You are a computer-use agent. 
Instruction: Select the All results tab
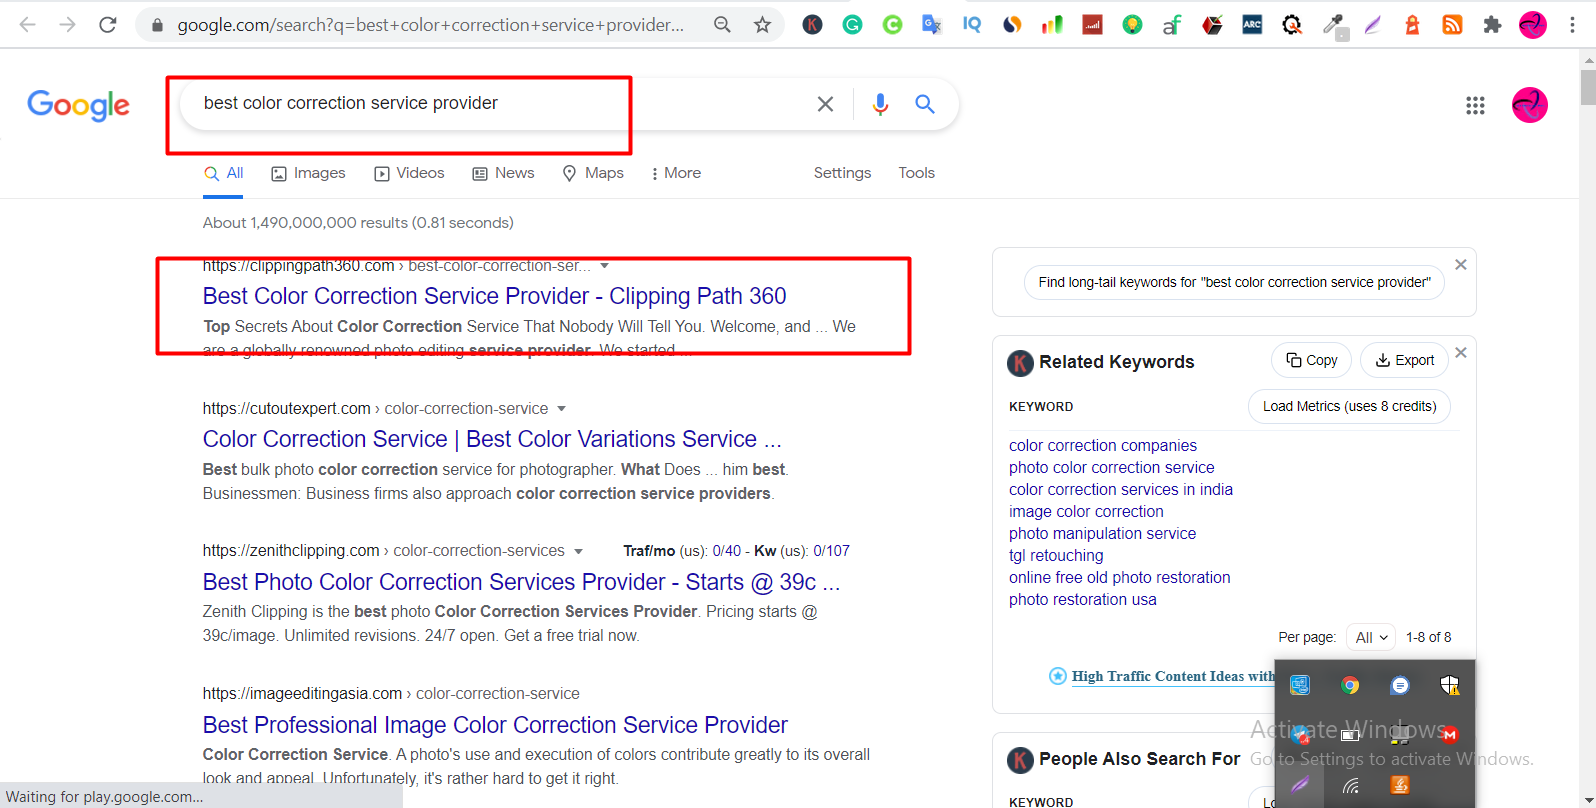click(224, 173)
